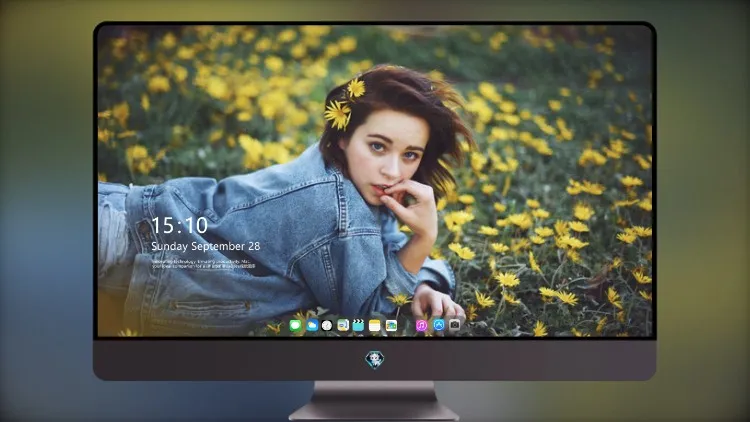
Task: Open the blue App Store icon
Action: tap(439, 326)
